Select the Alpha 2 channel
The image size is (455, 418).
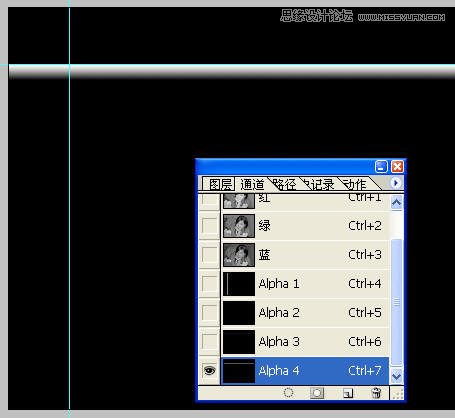pyautogui.click(x=305, y=313)
